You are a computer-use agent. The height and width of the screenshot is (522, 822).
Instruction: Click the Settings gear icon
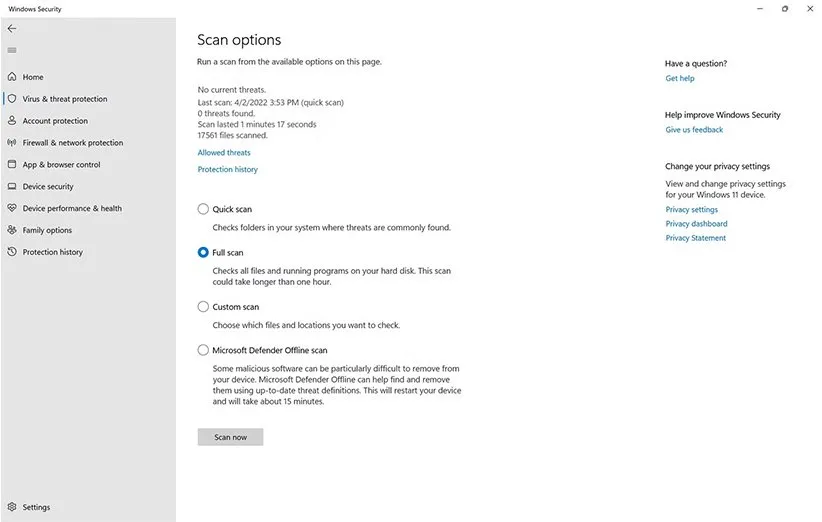pyautogui.click(x=12, y=507)
